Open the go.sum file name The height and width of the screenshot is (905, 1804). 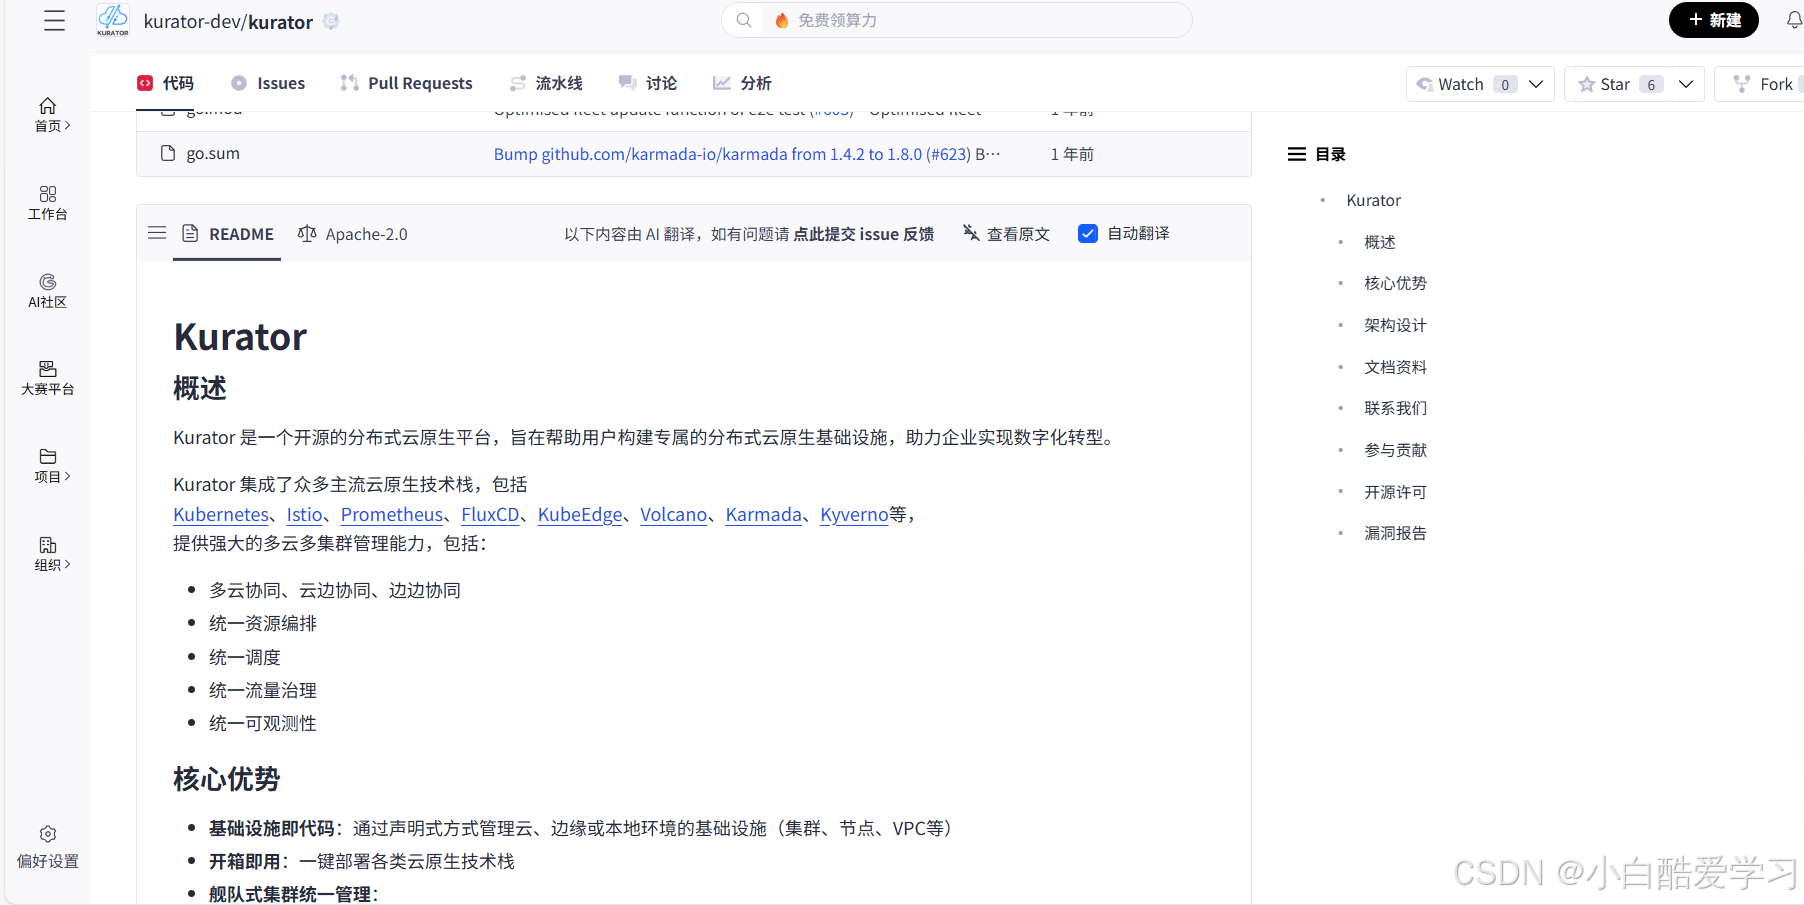213,153
